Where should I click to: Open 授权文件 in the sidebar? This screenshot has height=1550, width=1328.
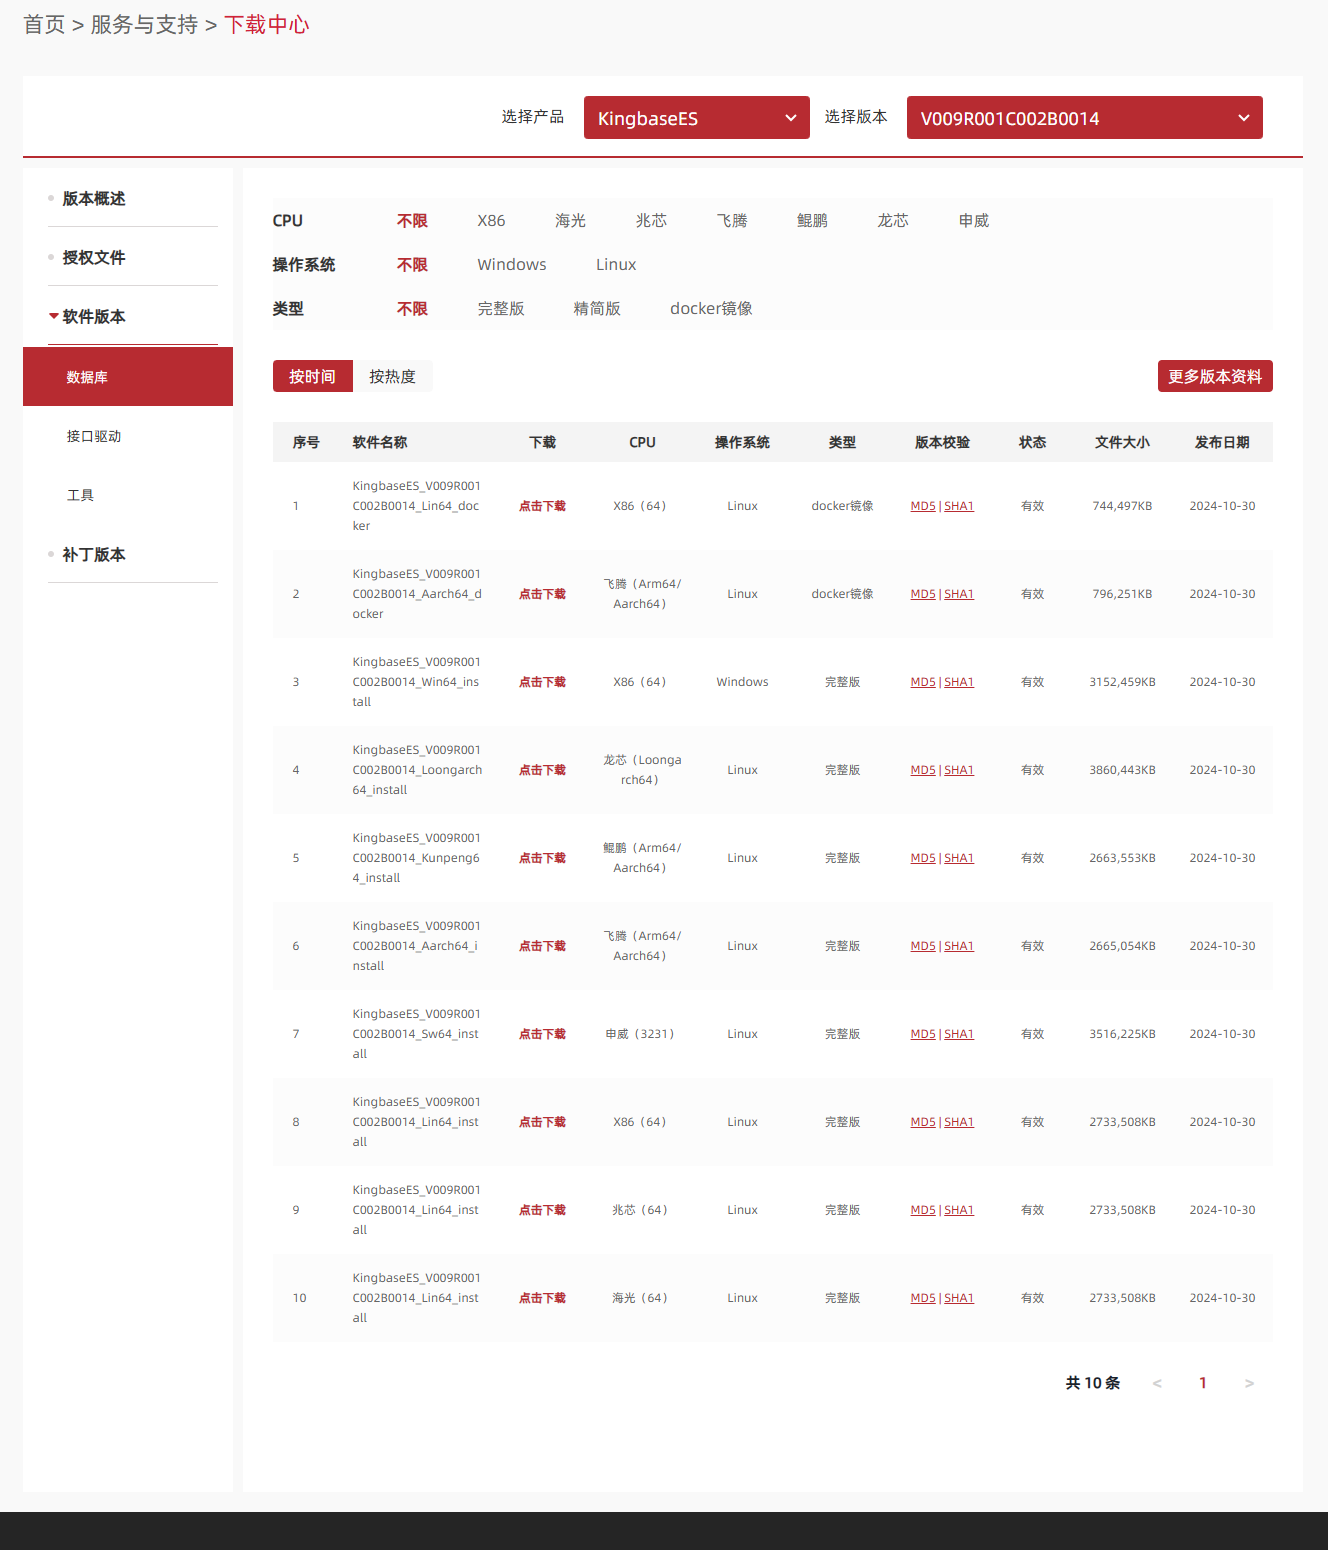(x=93, y=257)
